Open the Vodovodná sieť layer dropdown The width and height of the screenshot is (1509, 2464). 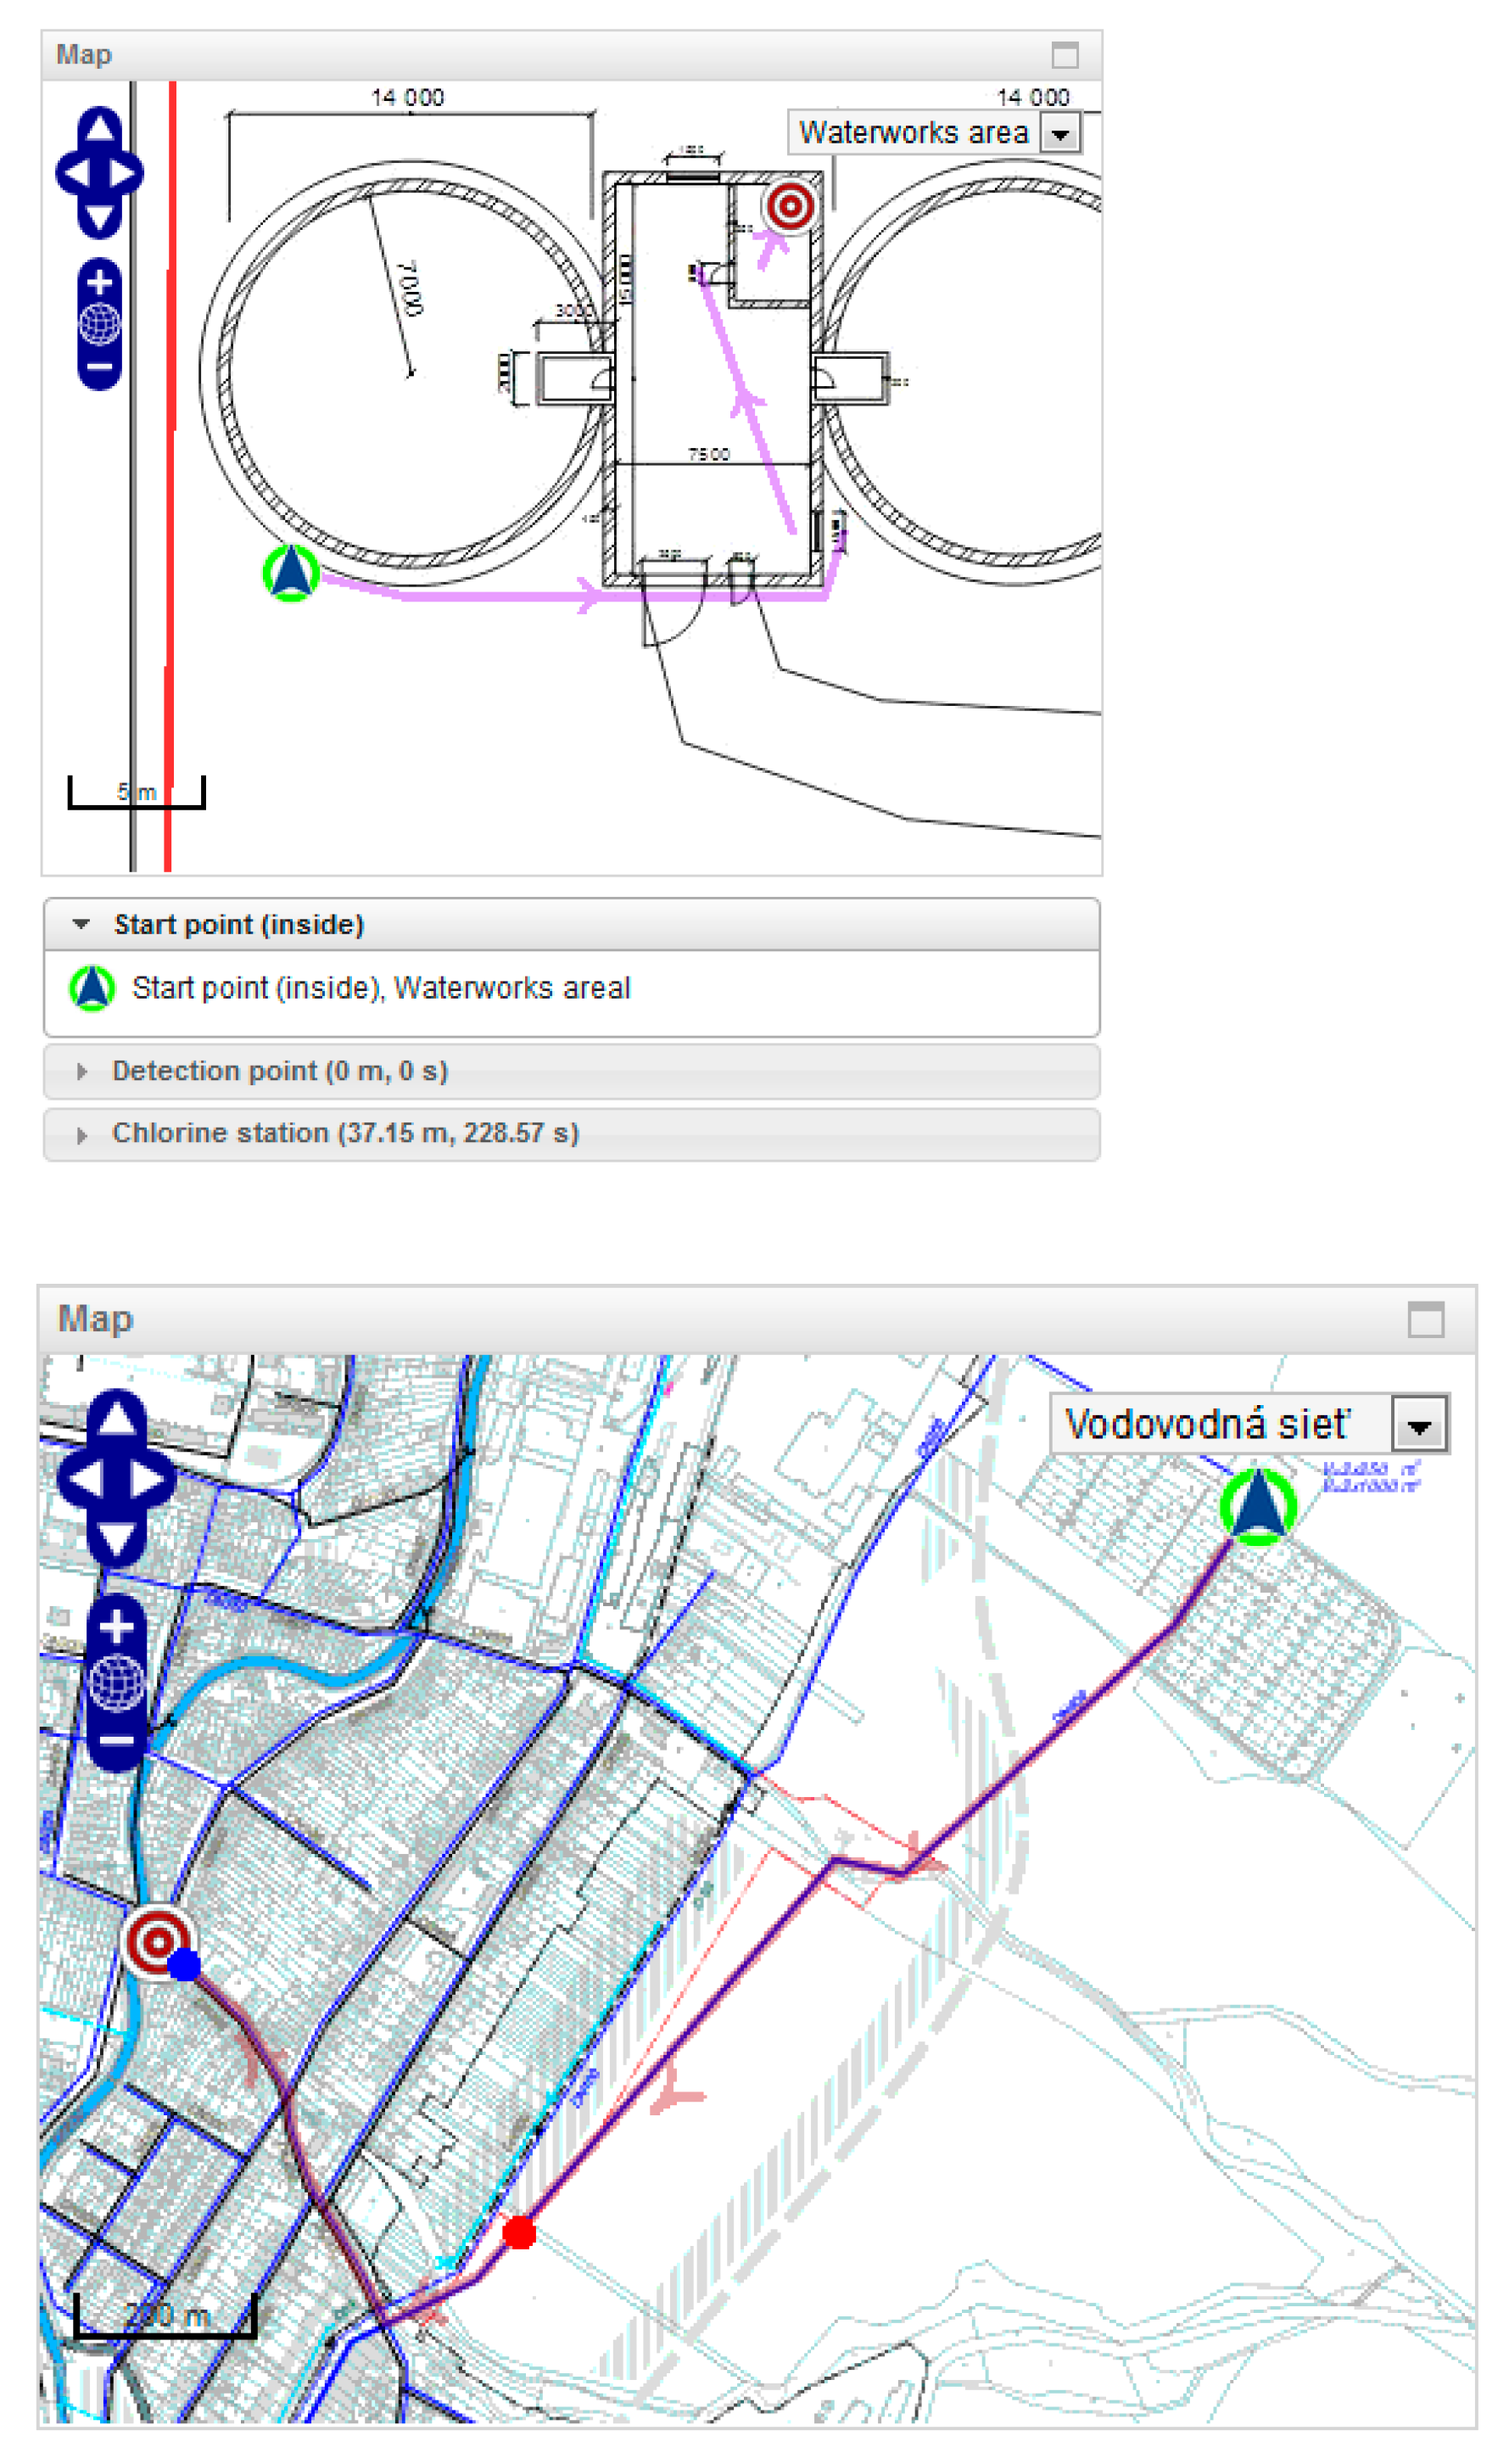(1418, 1425)
